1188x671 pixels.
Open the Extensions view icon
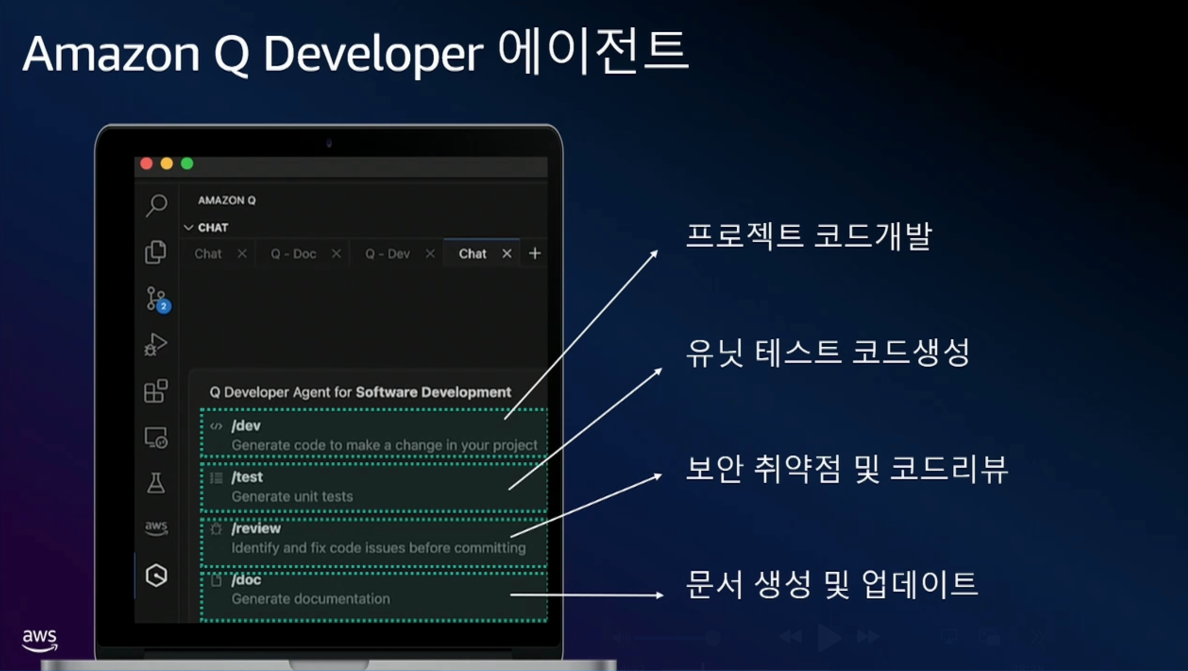pos(156,391)
